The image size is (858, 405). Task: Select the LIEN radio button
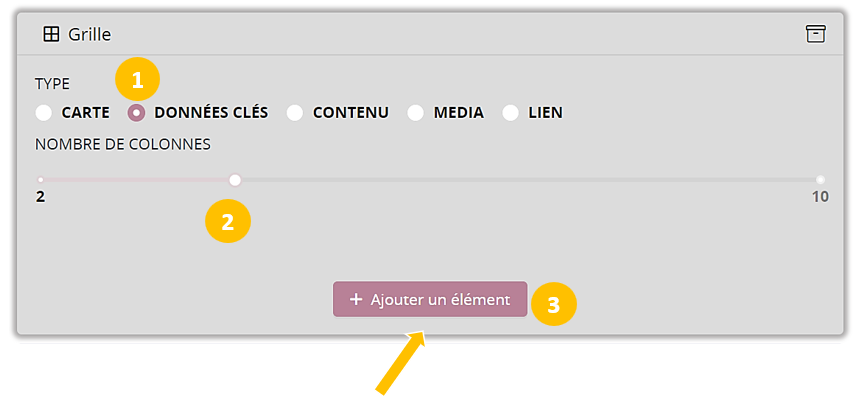click(511, 113)
